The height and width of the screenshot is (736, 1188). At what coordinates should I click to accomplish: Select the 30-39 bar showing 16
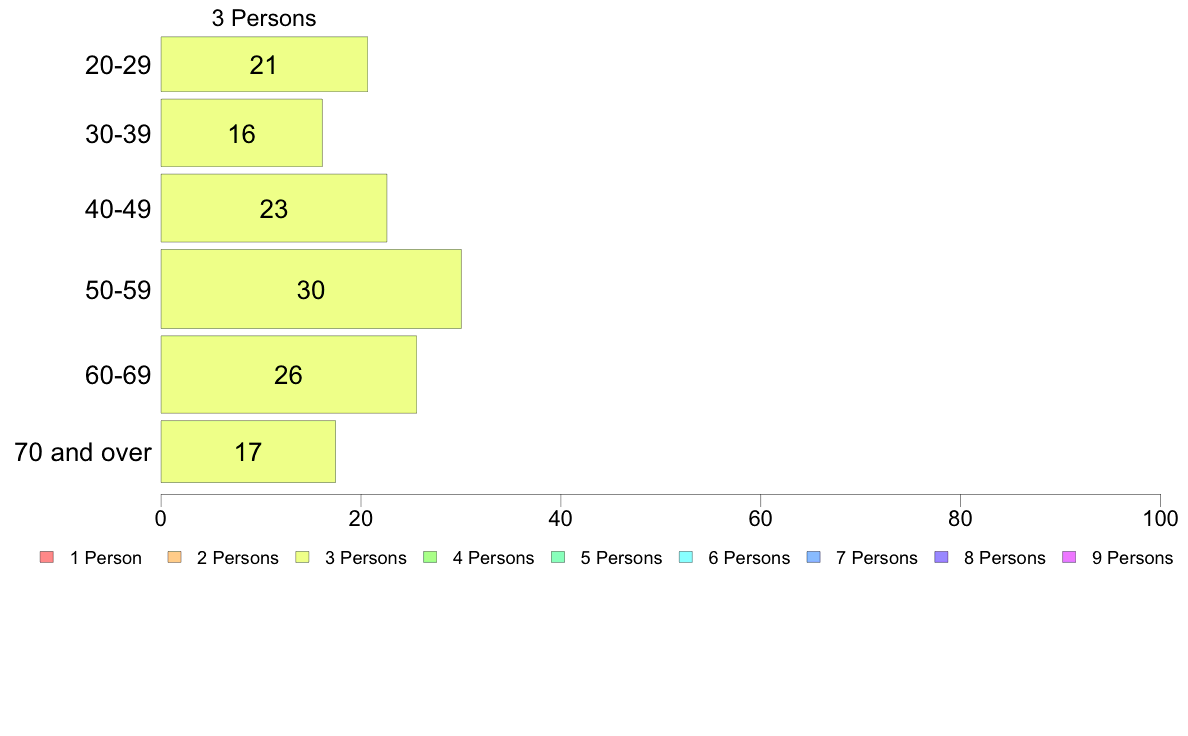coord(242,133)
